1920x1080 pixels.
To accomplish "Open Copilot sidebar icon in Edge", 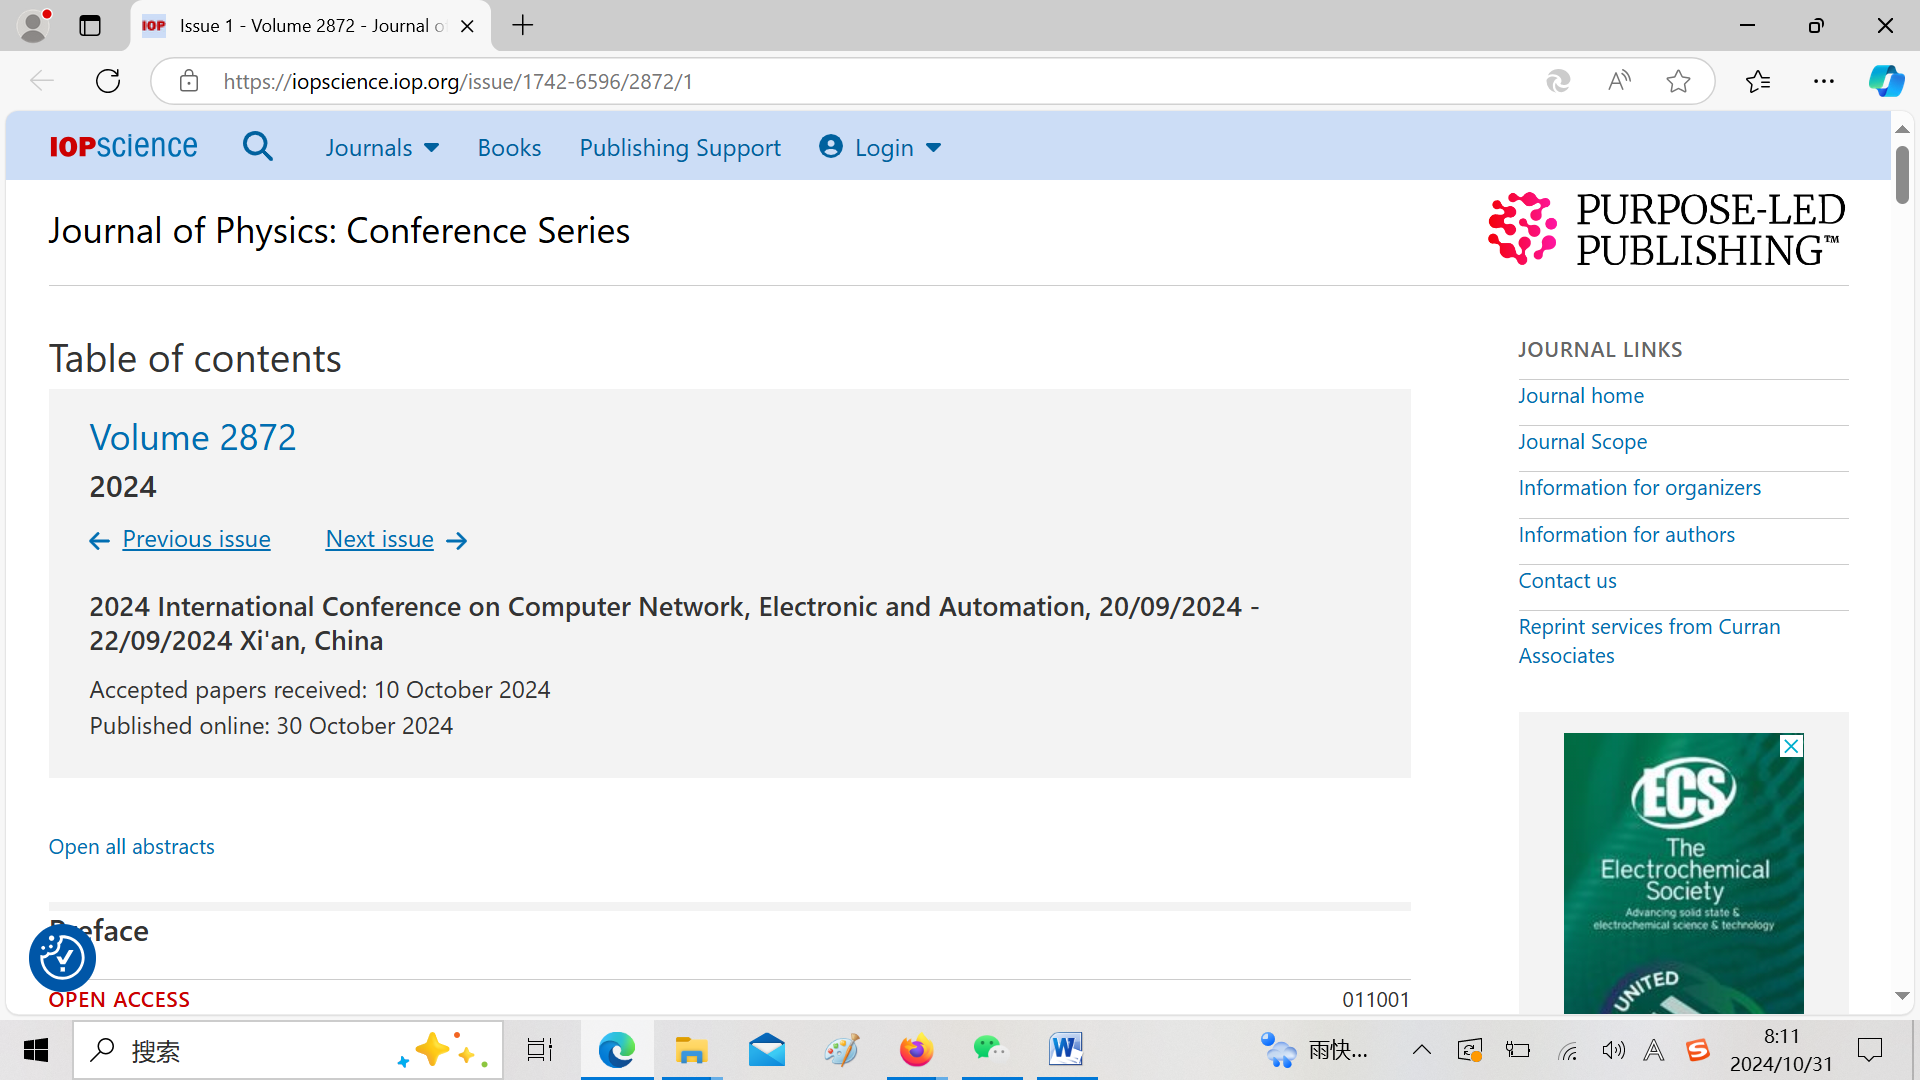I will 1885,81.
